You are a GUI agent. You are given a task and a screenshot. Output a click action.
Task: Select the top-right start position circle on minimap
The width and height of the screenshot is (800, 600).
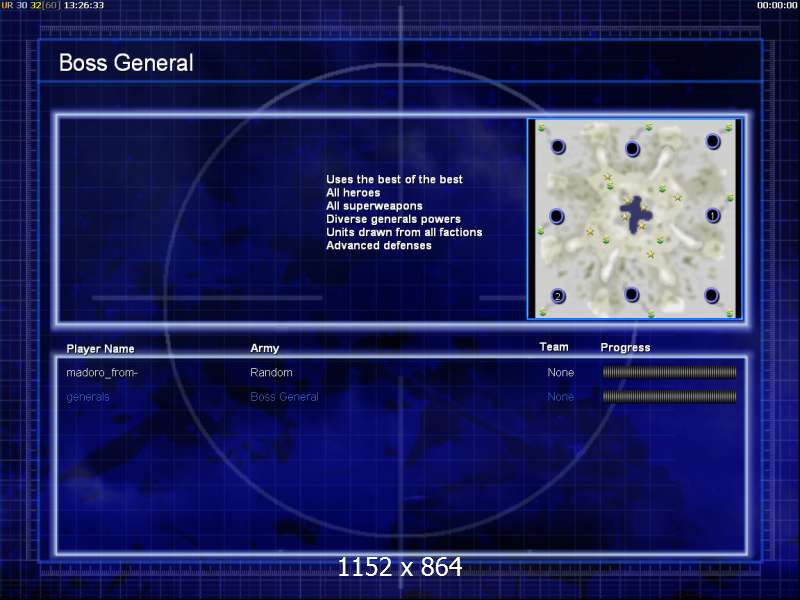click(712, 141)
